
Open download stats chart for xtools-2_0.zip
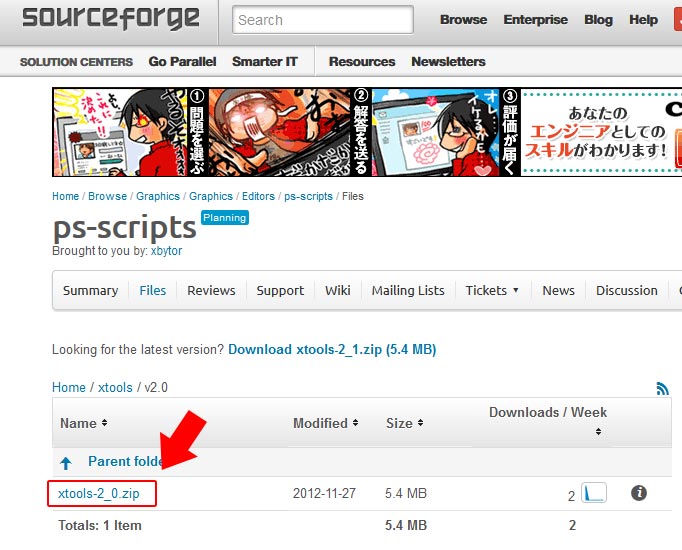(594, 493)
